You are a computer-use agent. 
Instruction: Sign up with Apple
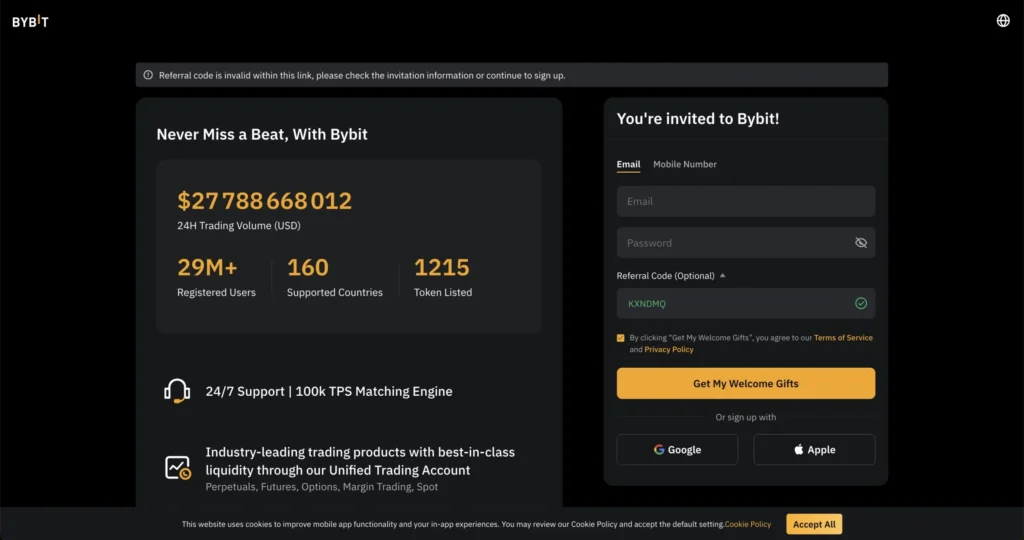point(814,450)
